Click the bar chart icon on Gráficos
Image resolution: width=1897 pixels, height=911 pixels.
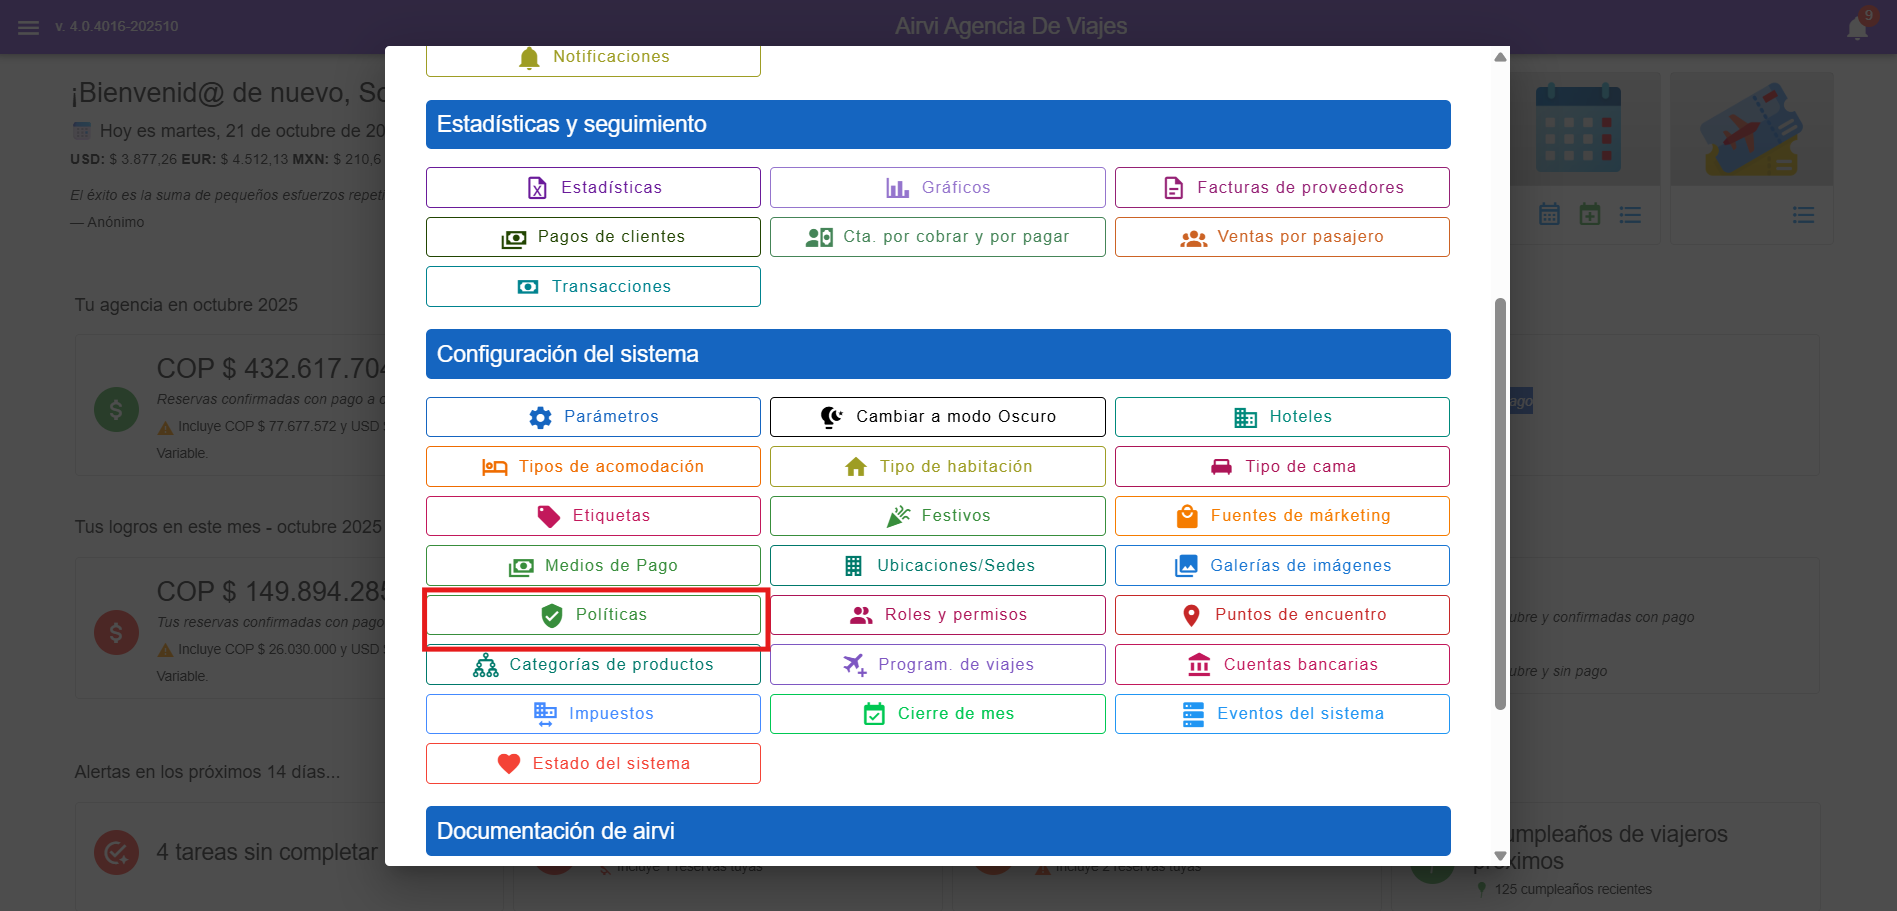(897, 188)
